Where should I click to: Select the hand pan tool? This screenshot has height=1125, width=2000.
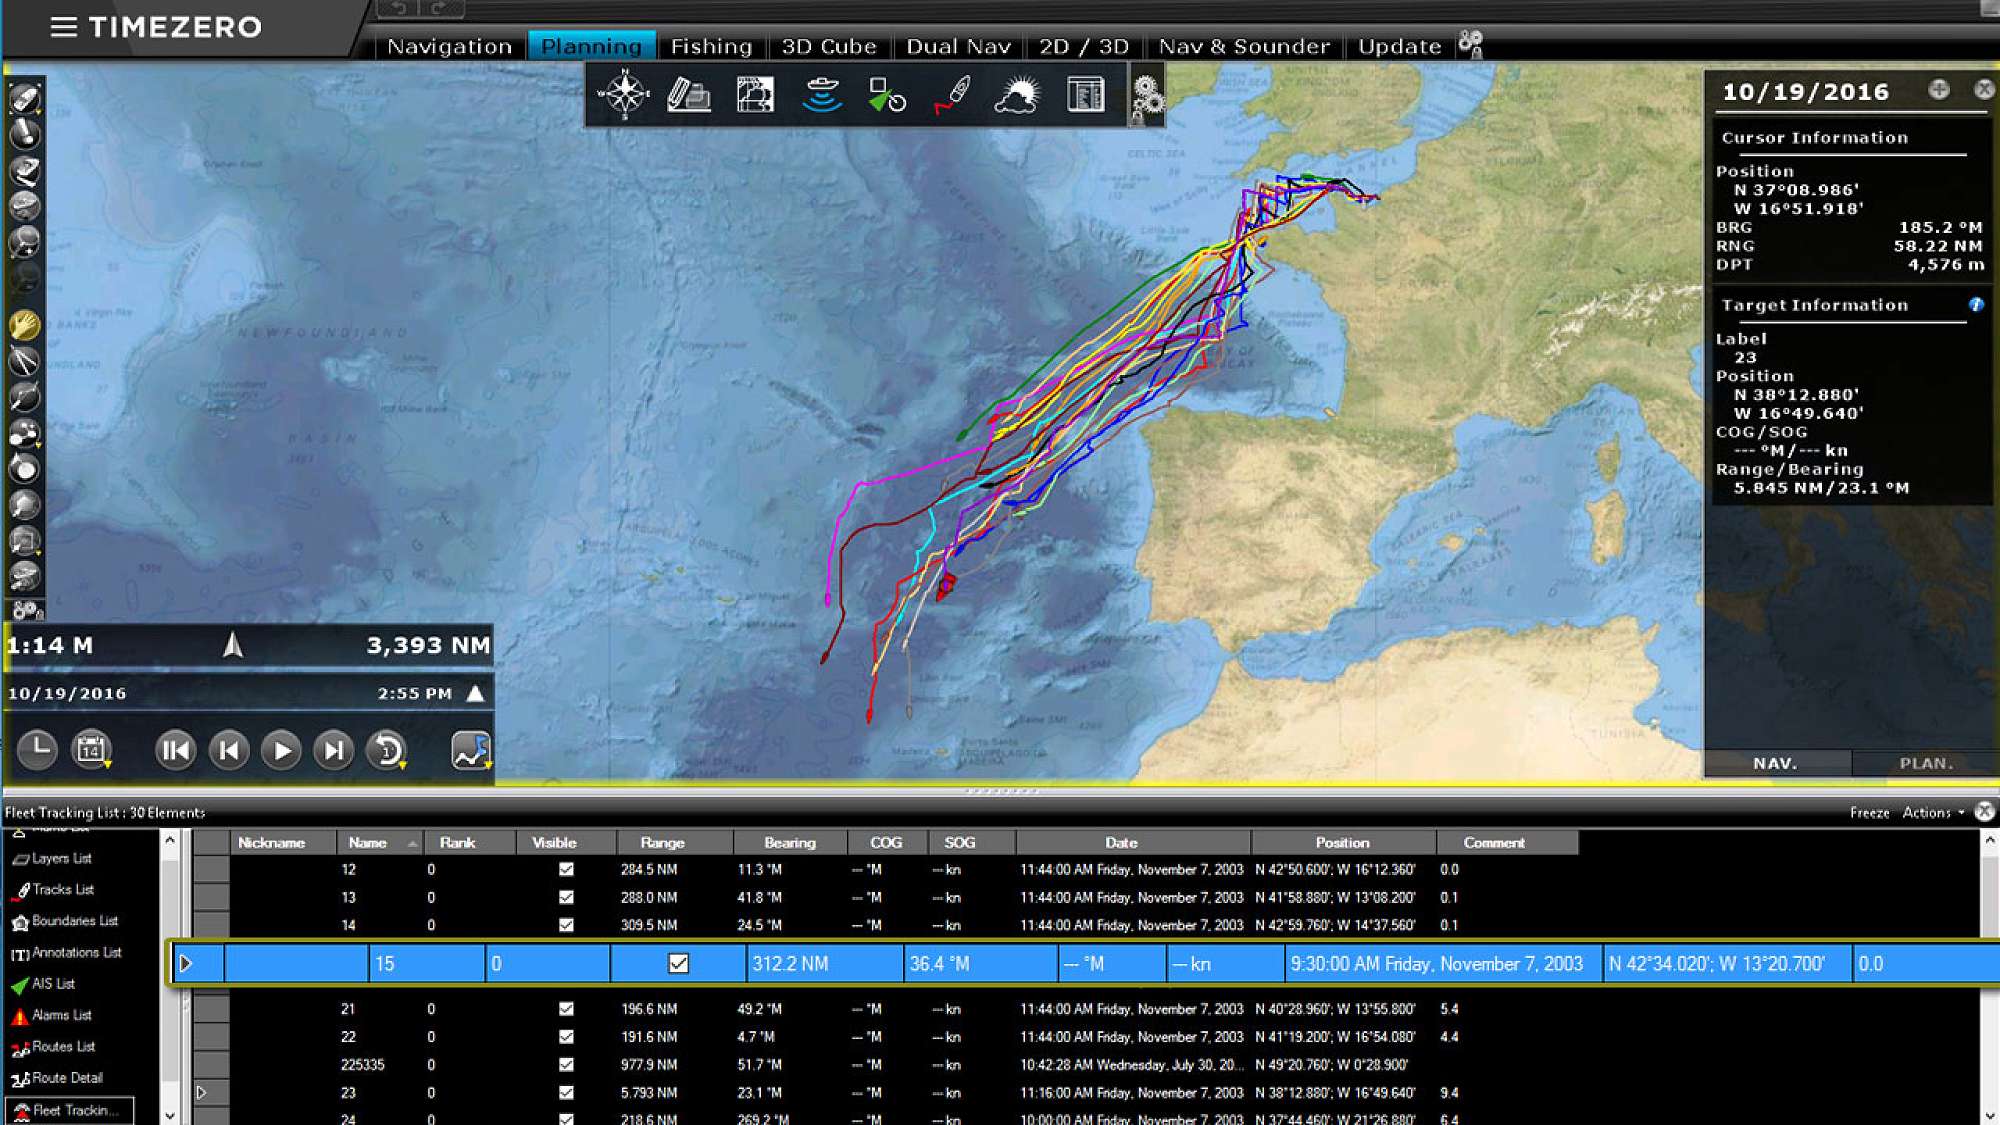click(x=23, y=325)
